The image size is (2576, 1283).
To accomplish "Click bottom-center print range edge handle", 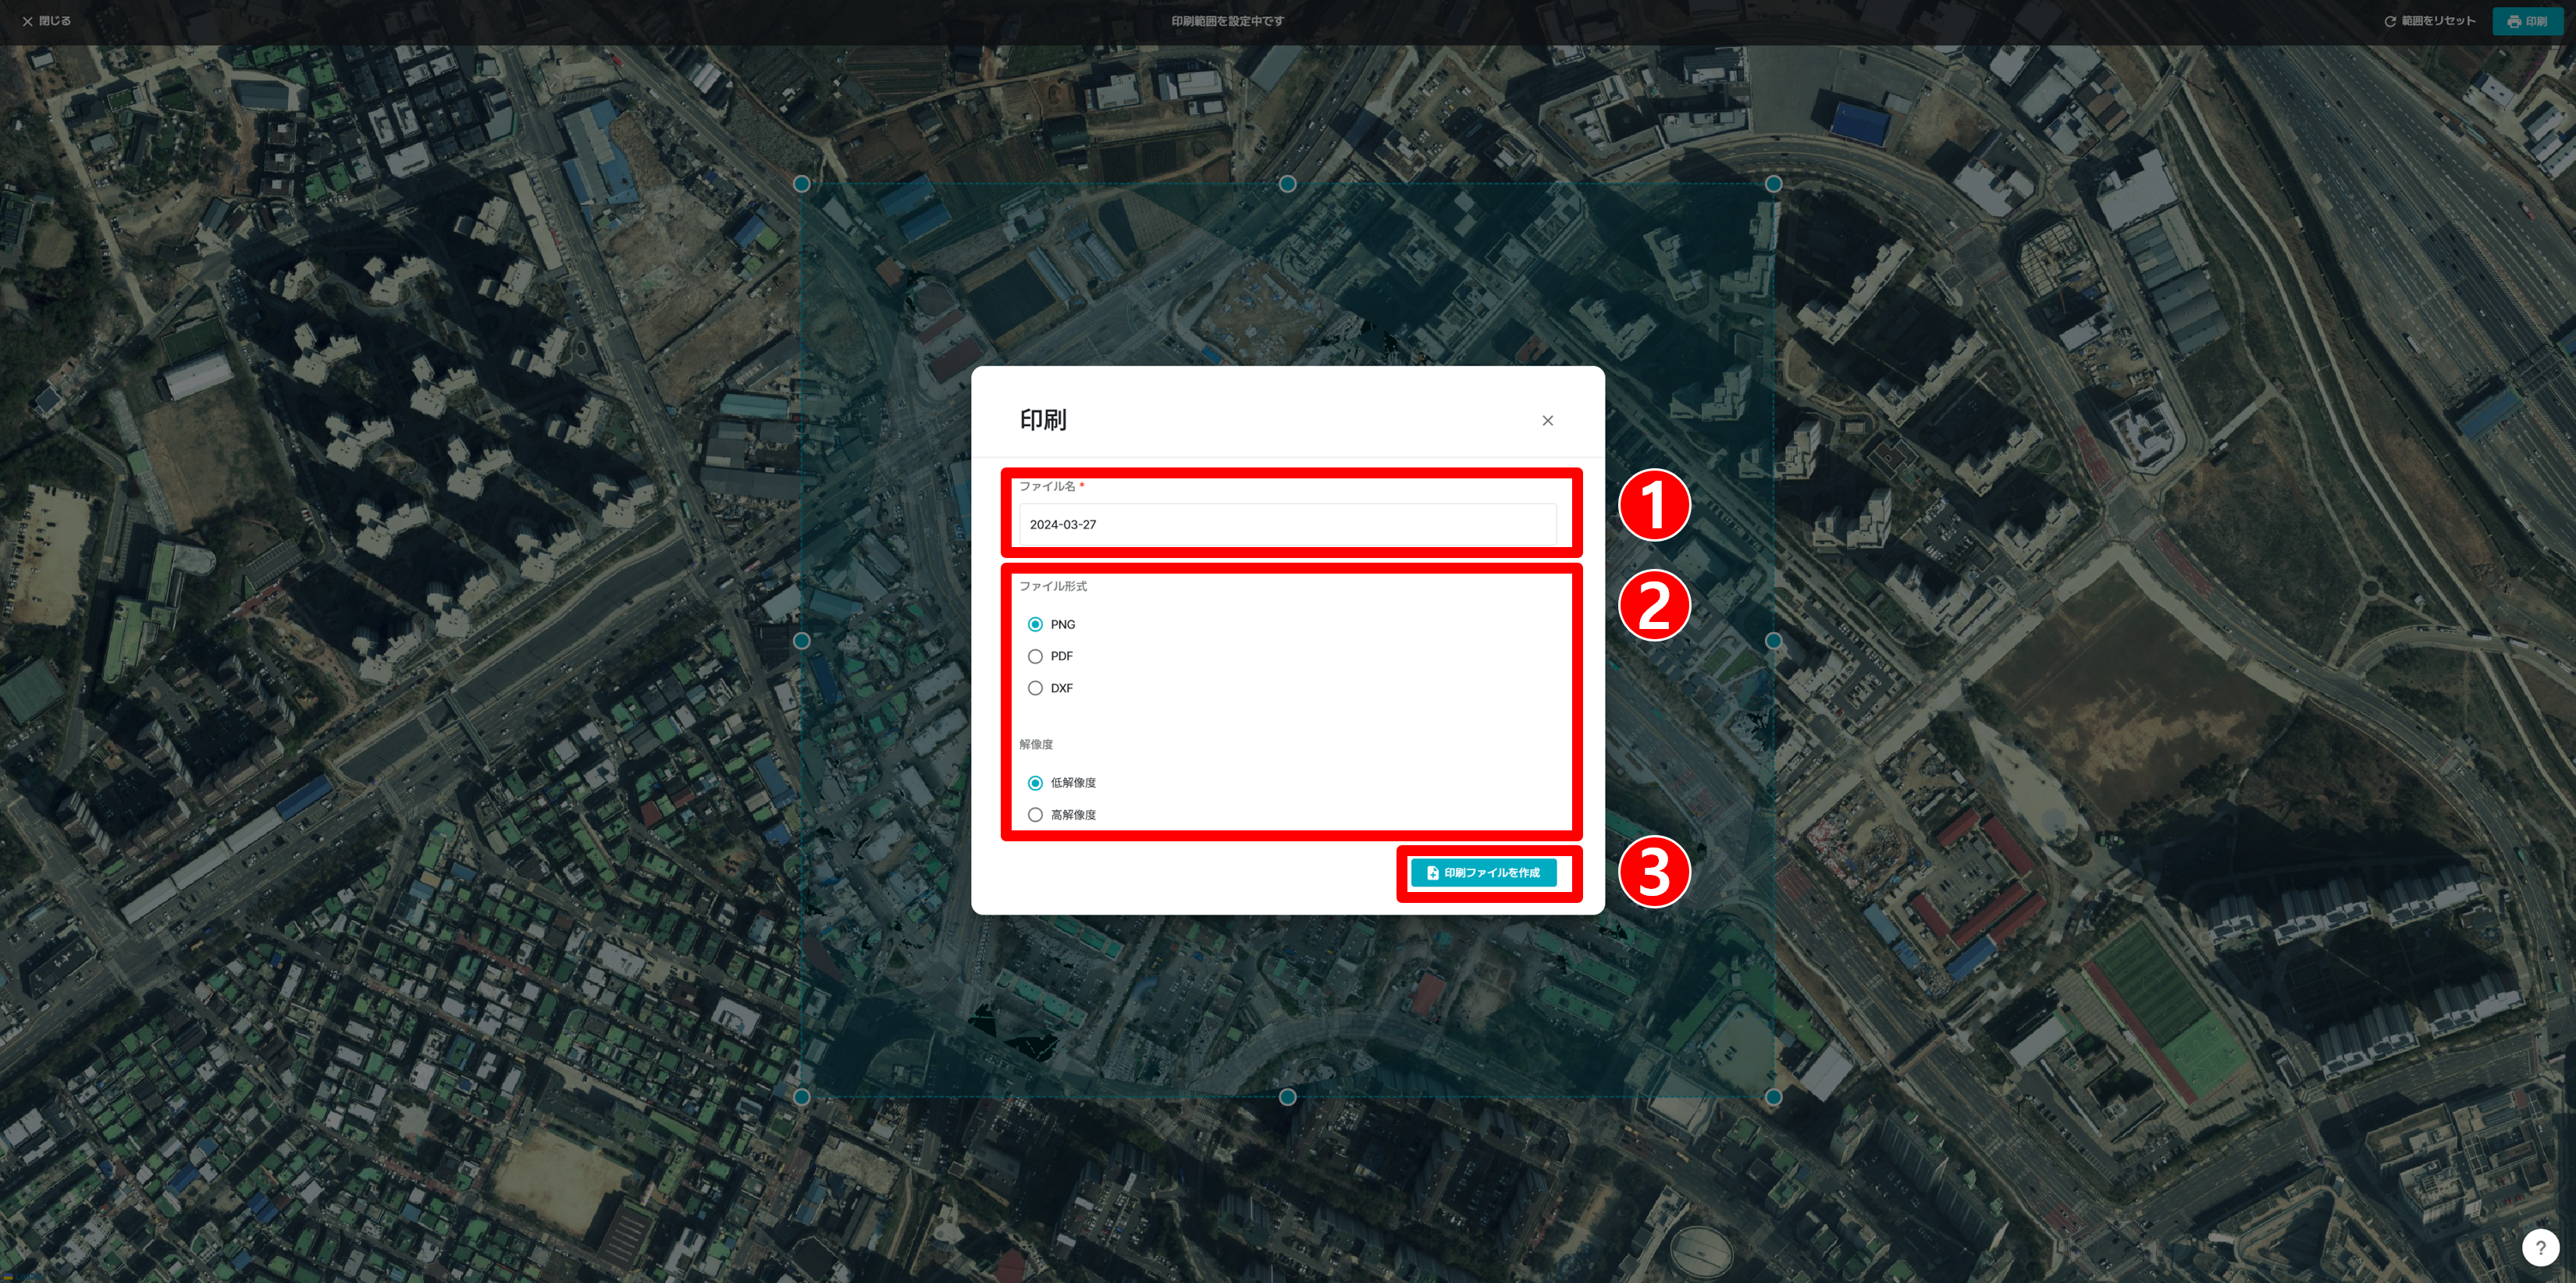I will (x=1288, y=1097).
